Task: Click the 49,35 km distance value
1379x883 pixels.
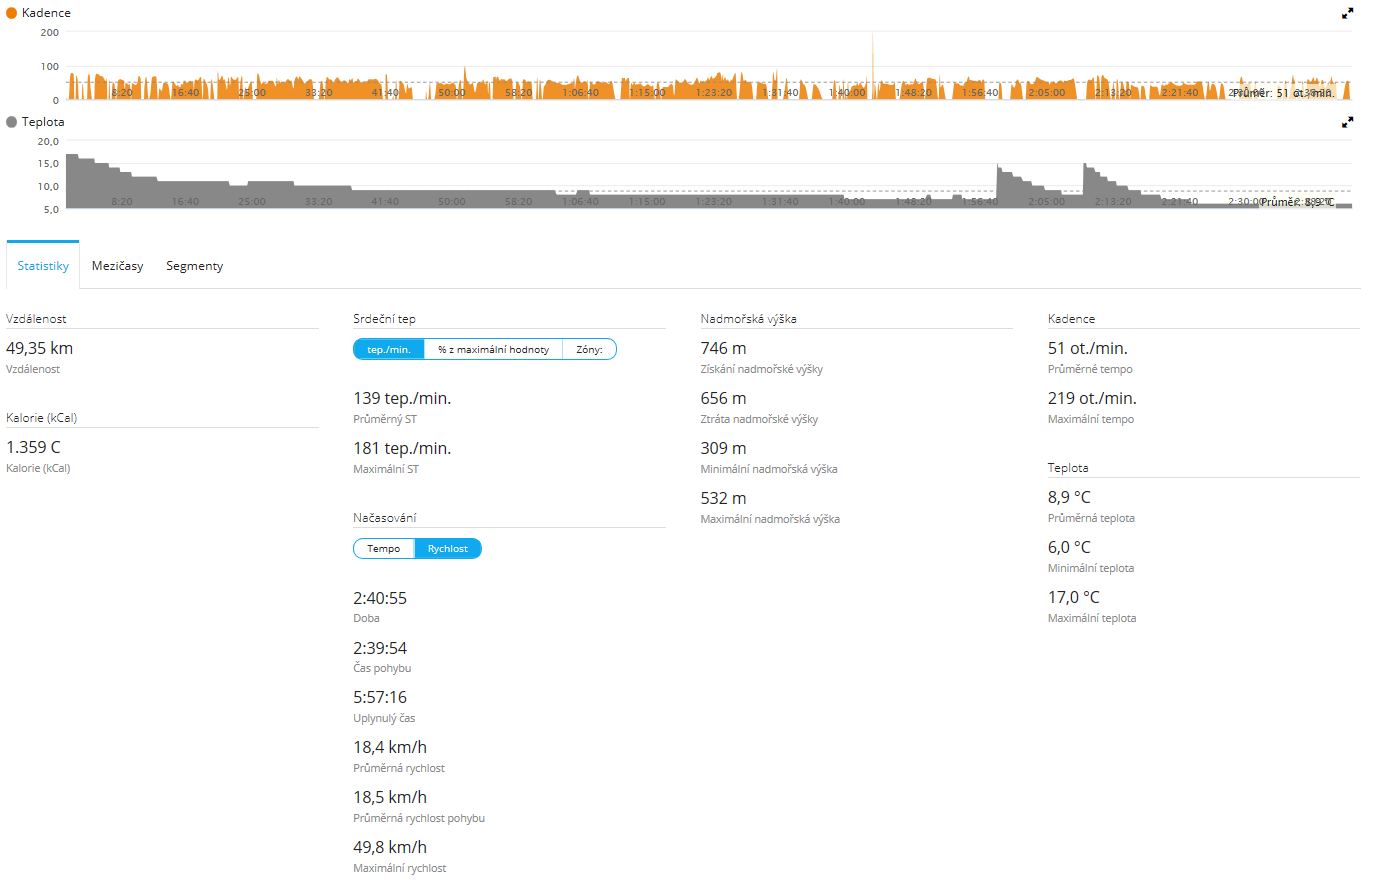Action: (x=40, y=348)
